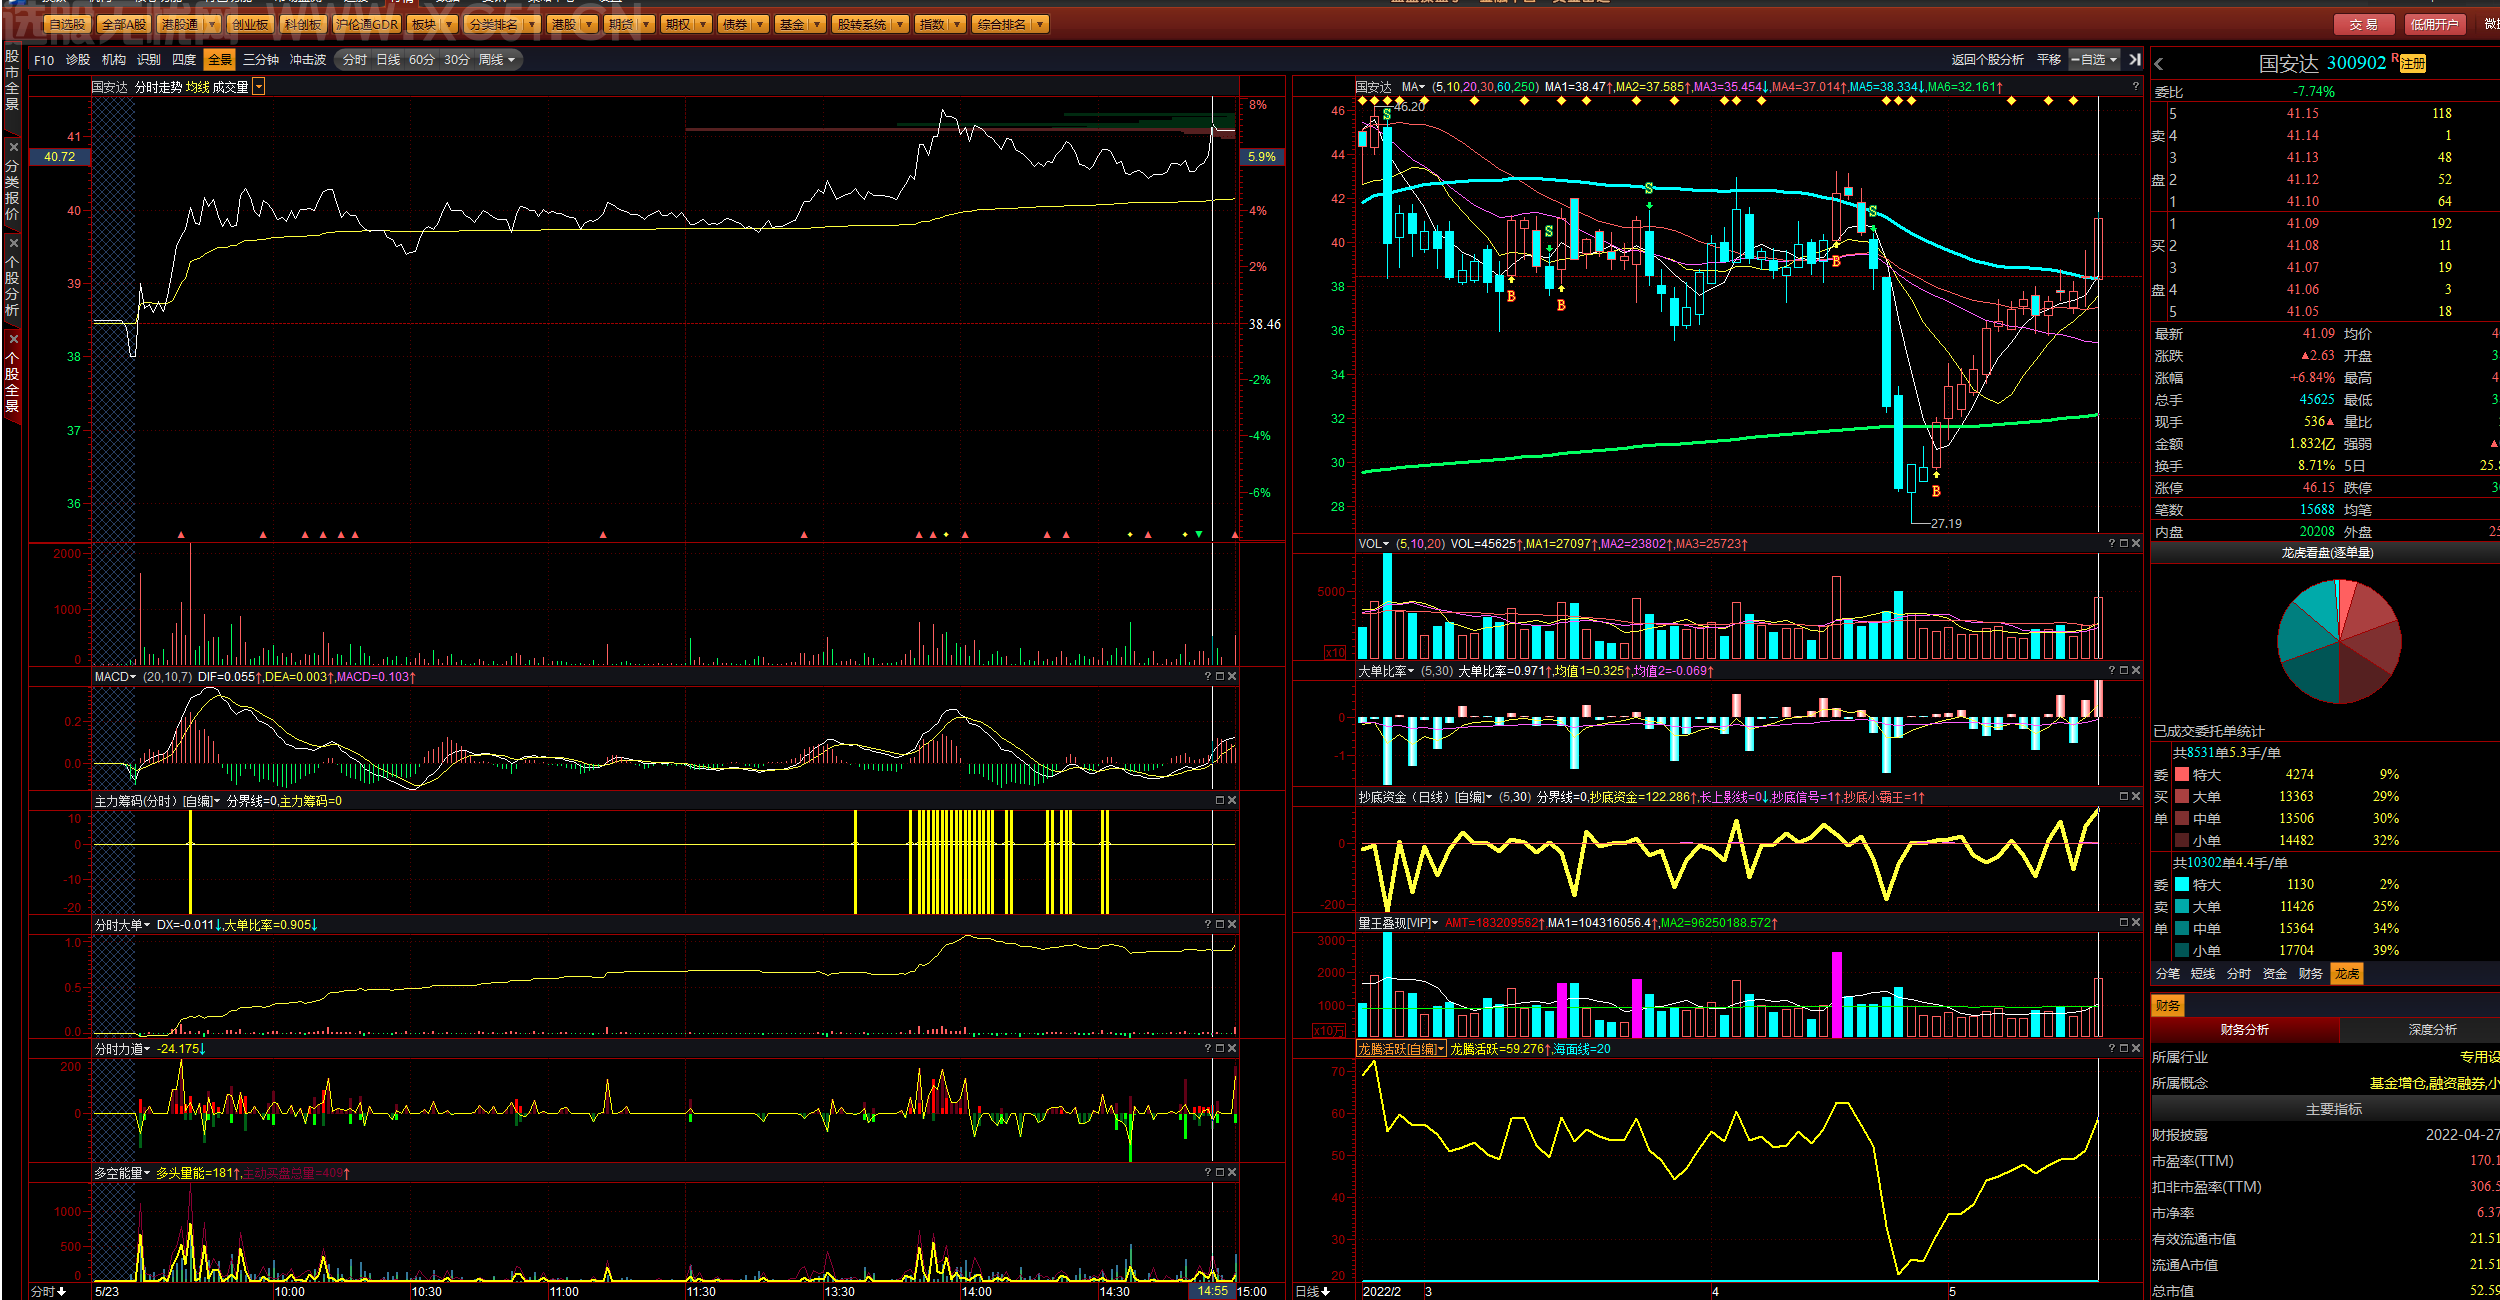Click the 低佣开户 account button
This screenshot has height=1300, width=2500.
(x=2434, y=24)
